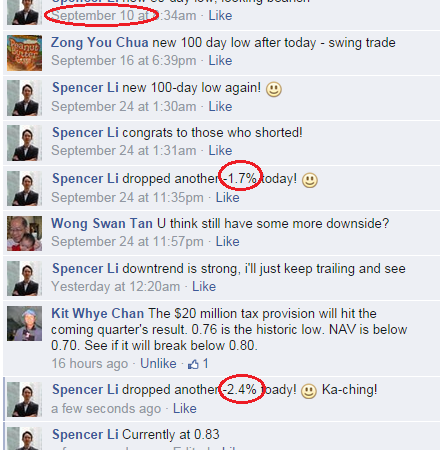440x450 pixels.
Task: Click smiley emoticon before 'Ka-ching!'
Action: pyautogui.click(x=309, y=391)
